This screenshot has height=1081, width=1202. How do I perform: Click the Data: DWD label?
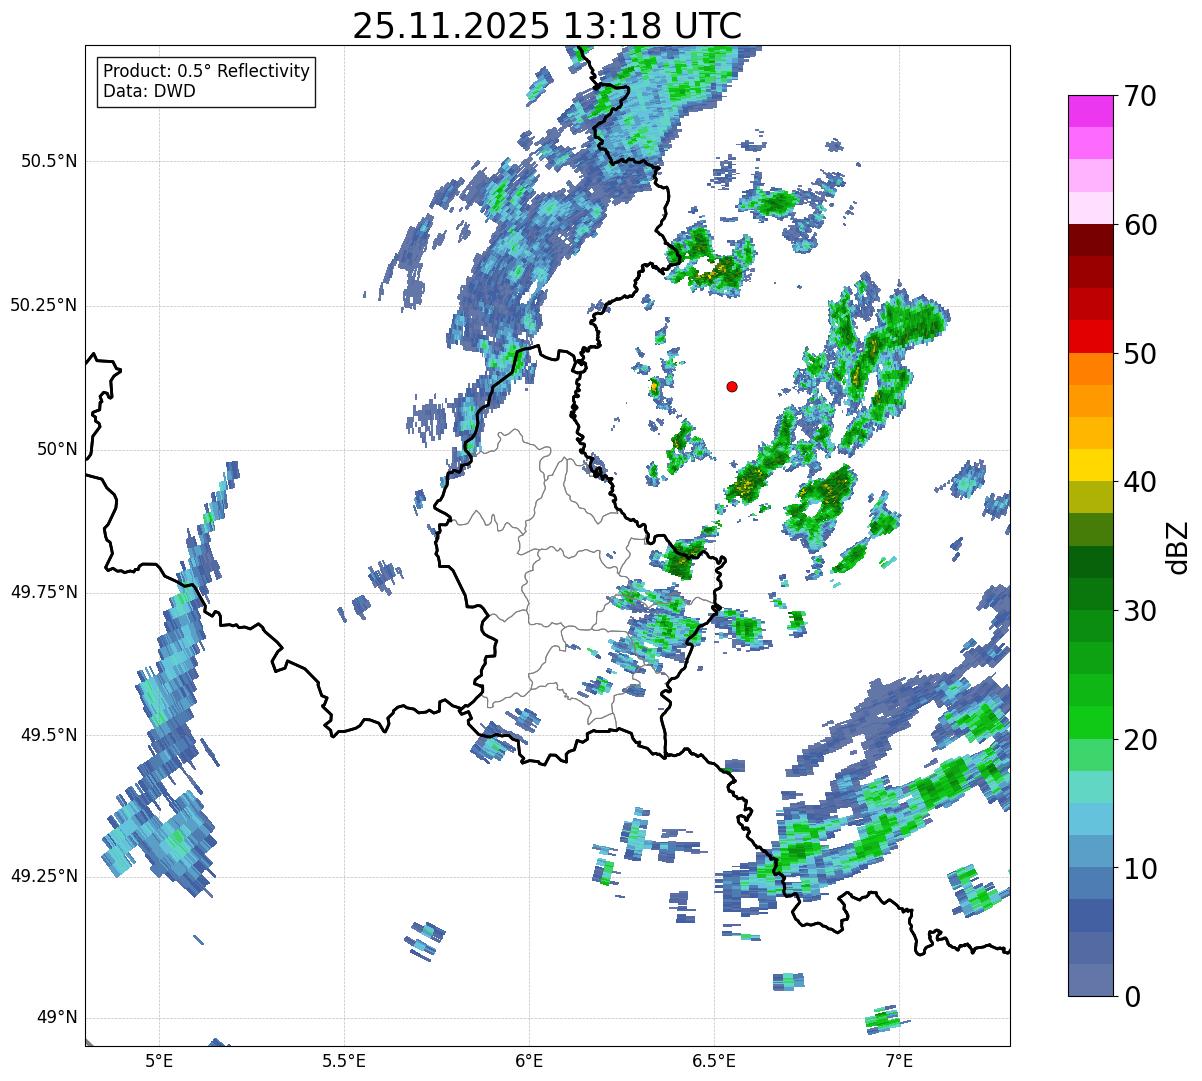[x=149, y=91]
